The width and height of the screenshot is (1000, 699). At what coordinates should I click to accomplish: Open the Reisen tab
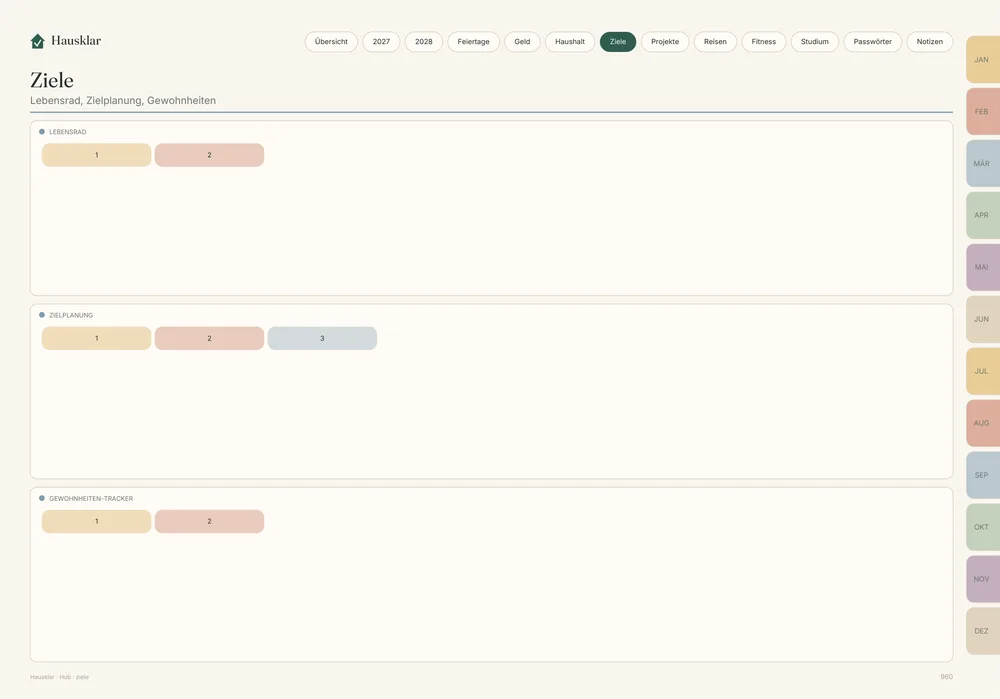(x=715, y=41)
